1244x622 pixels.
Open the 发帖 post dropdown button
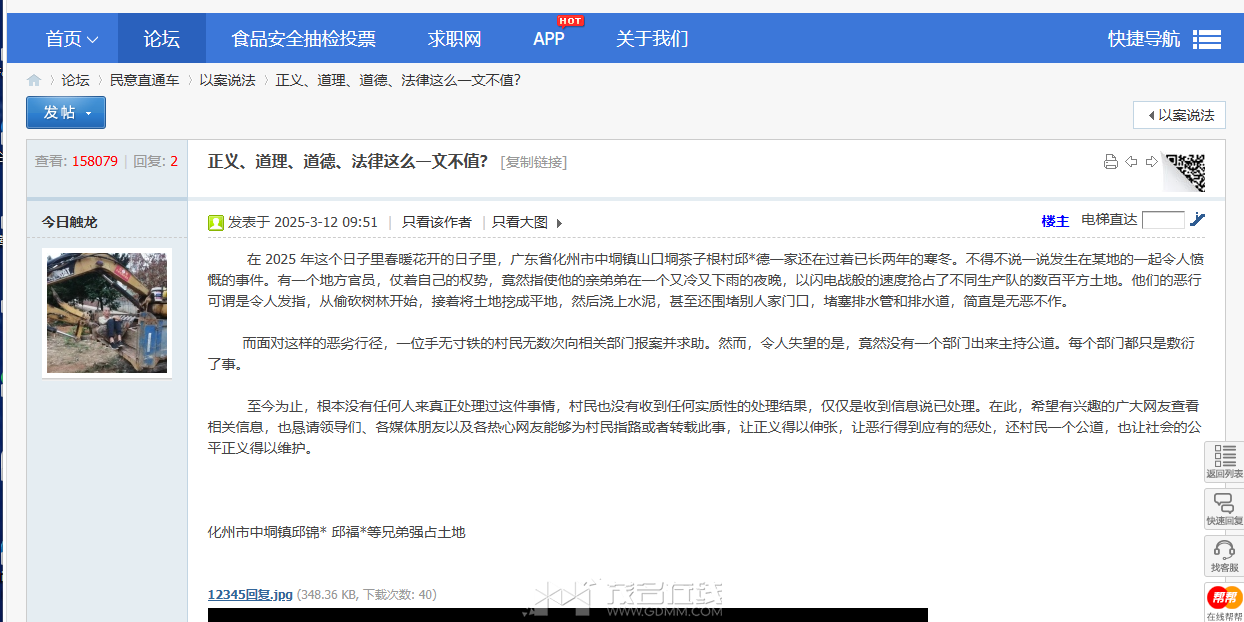(x=66, y=113)
